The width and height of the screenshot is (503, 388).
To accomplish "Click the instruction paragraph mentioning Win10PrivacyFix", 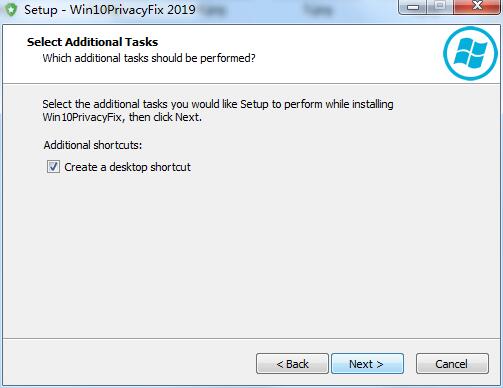I will point(218,111).
